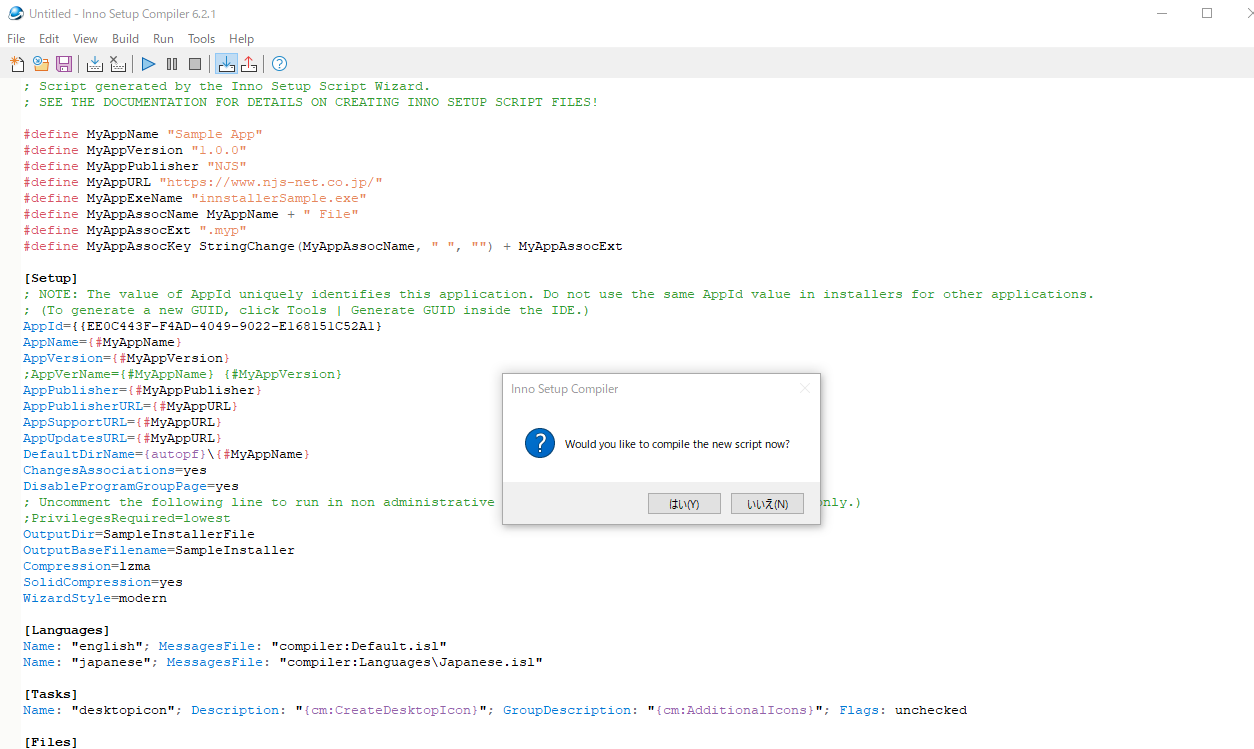This screenshot has width=1254, height=749.
Task: Open the File menu
Action: coord(16,39)
